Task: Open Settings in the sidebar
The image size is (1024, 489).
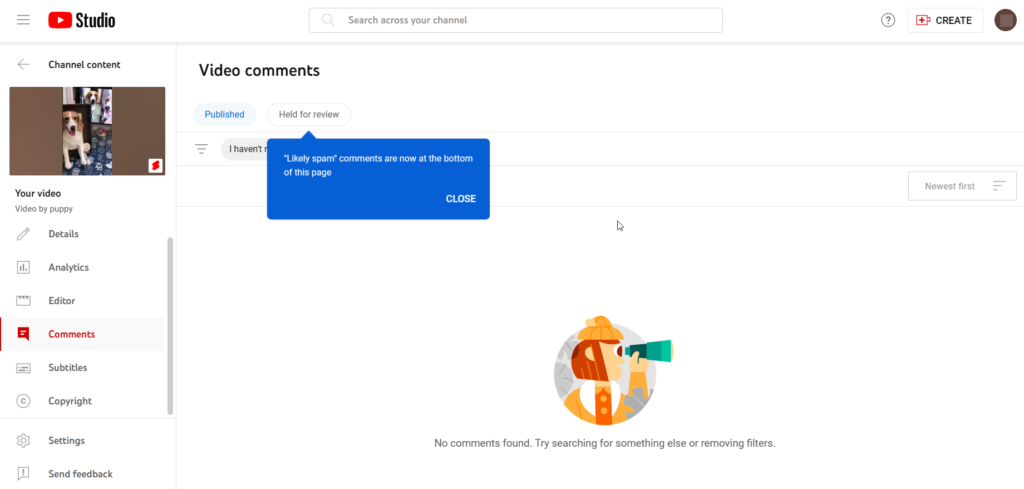Action: tap(66, 441)
